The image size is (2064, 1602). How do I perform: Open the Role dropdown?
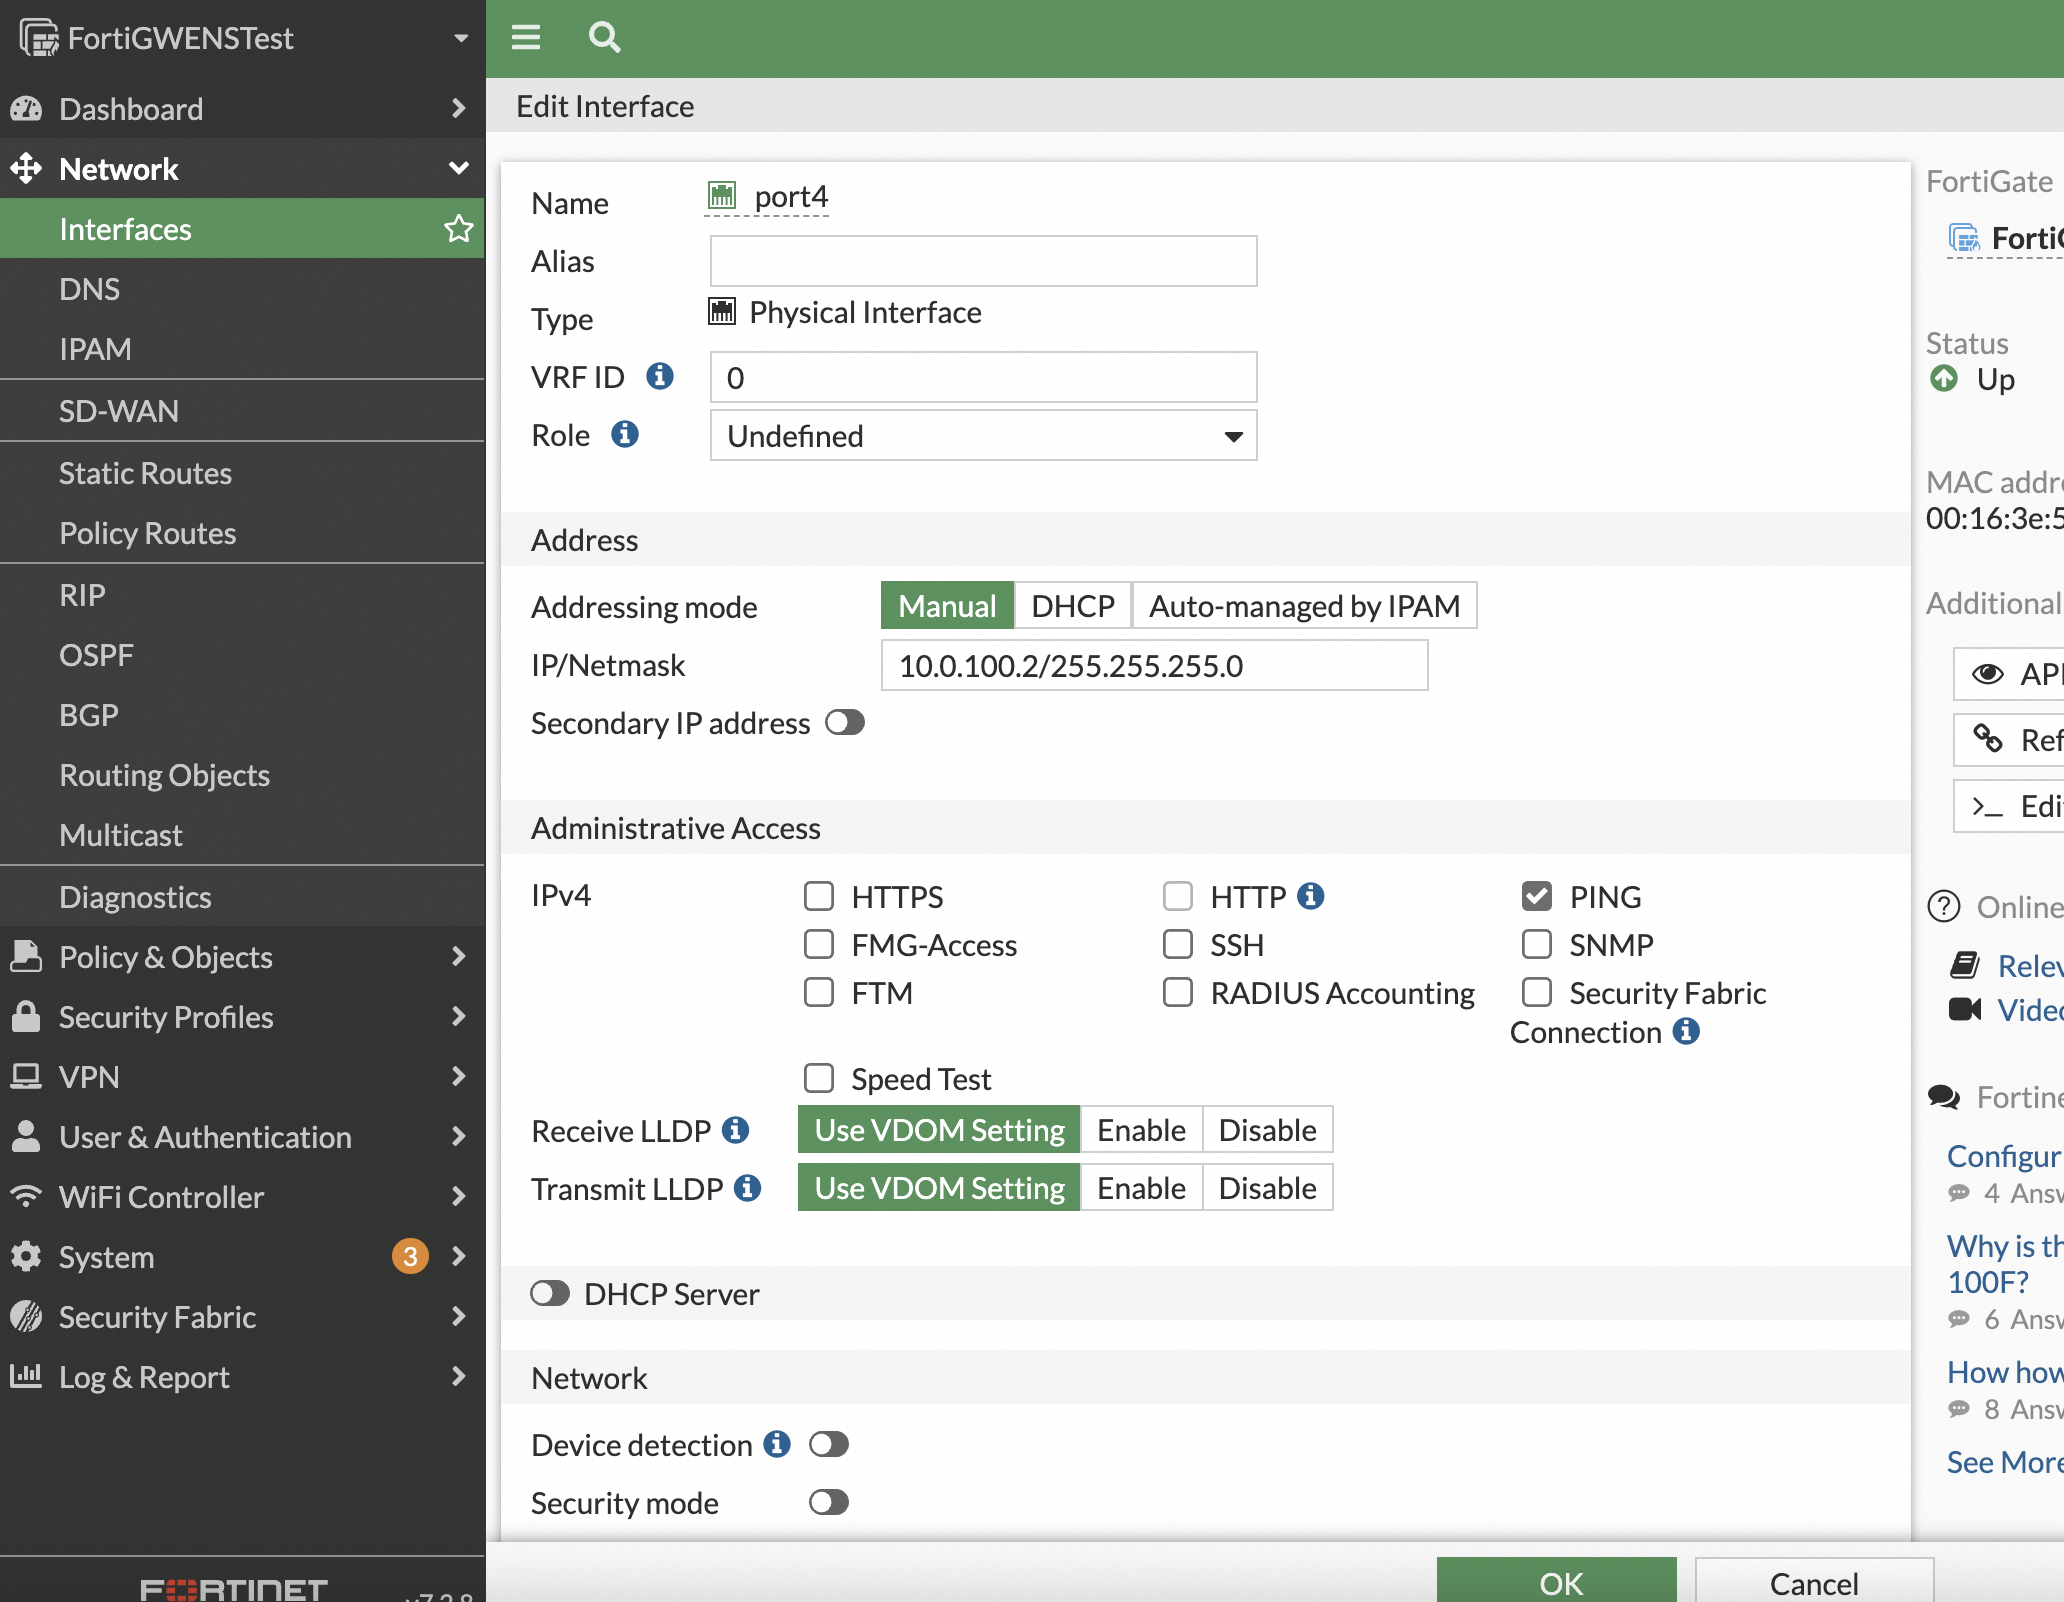pyautogui.click(x=983, y=436)
